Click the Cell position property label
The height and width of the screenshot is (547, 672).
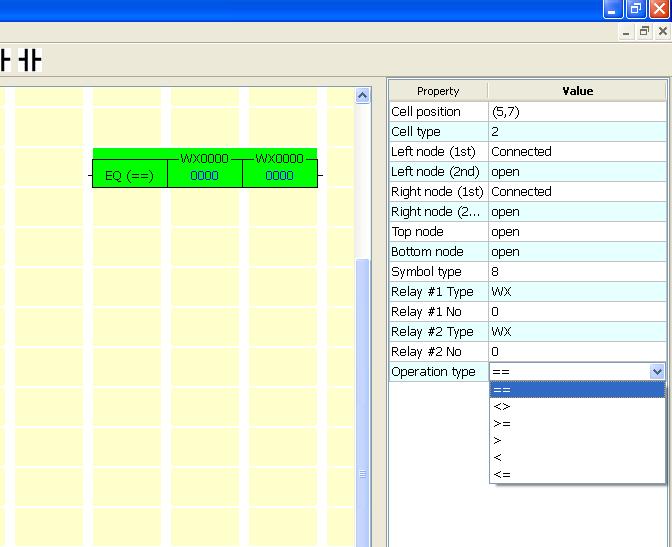[426, 111]
